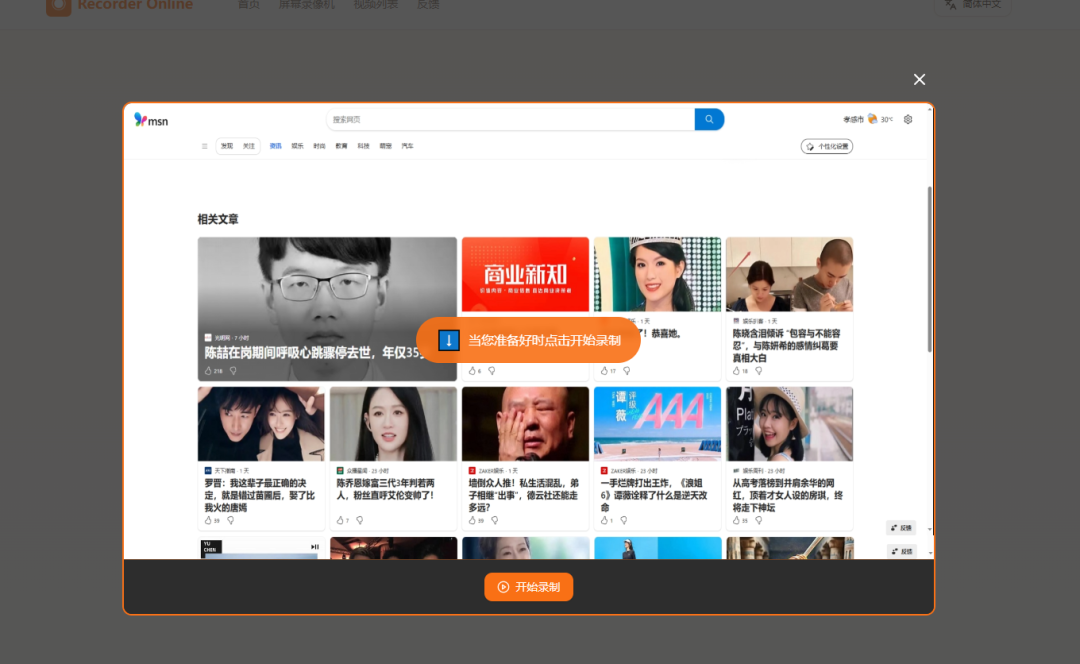
Task: Dislike the 墙倒众人推 article
Action: (495, 521)
